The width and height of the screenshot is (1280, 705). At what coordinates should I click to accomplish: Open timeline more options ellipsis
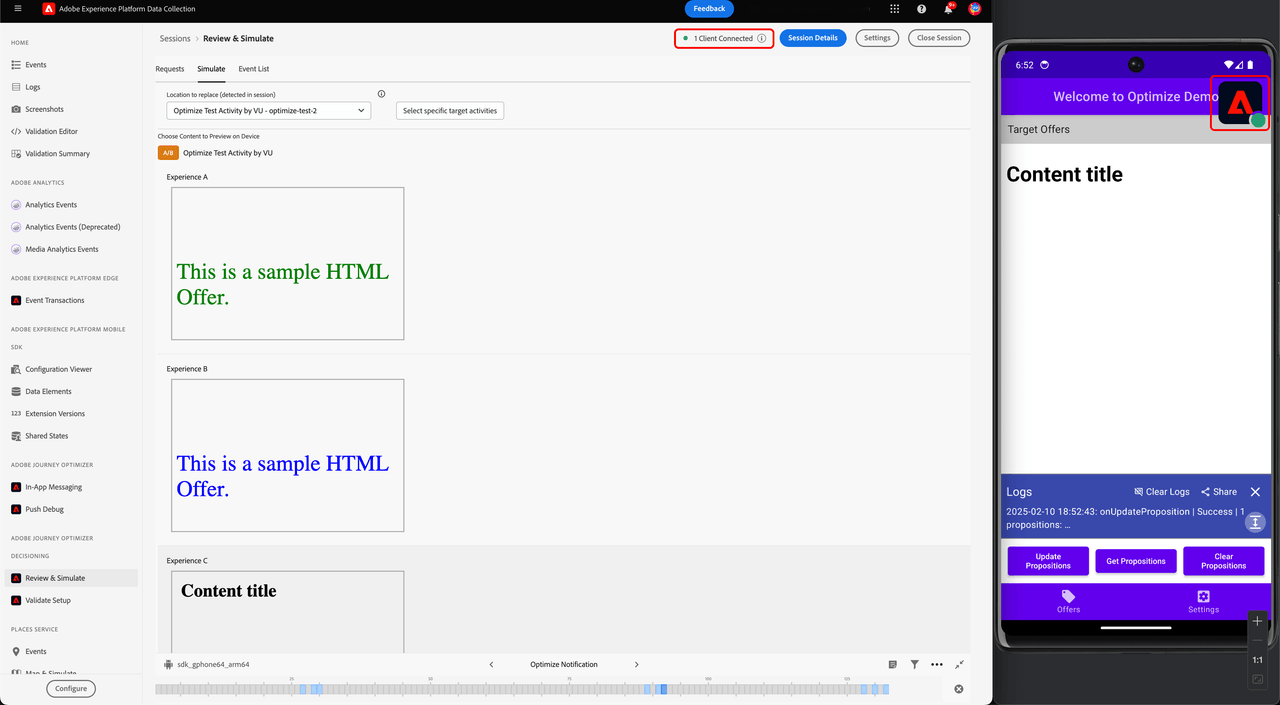point(937,664)
